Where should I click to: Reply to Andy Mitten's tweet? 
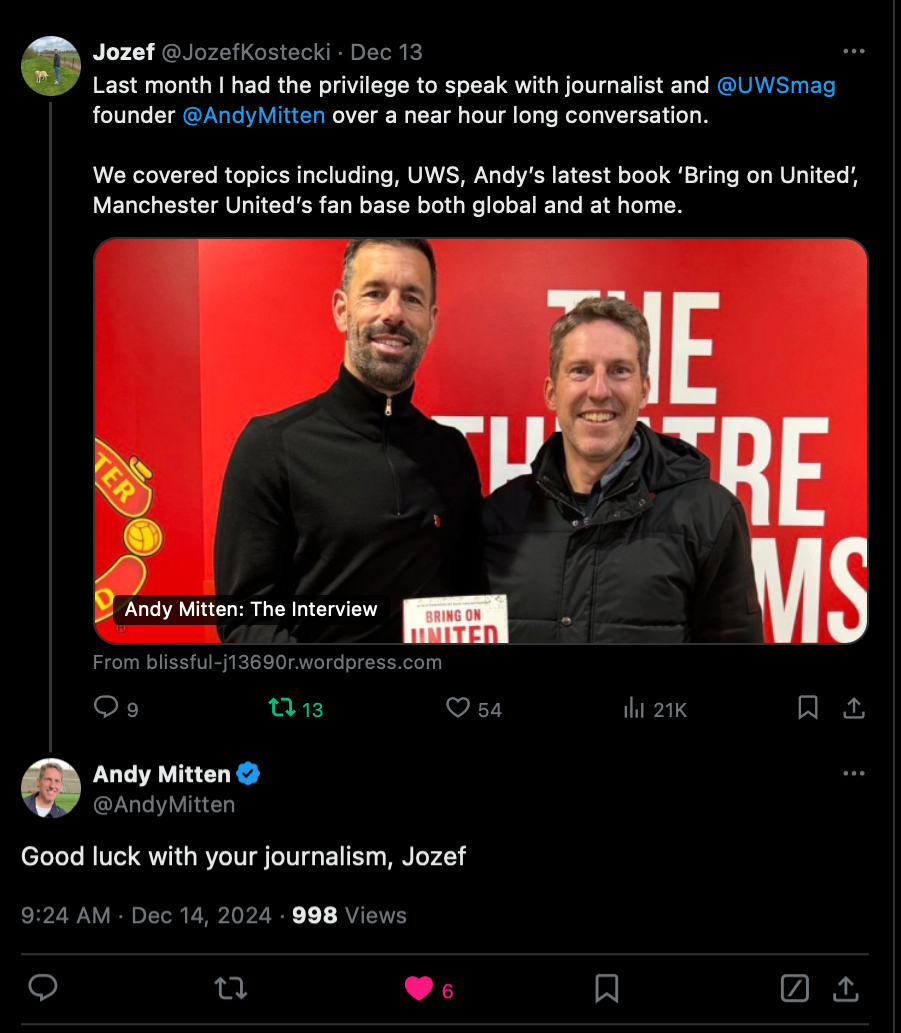[43, 988]
